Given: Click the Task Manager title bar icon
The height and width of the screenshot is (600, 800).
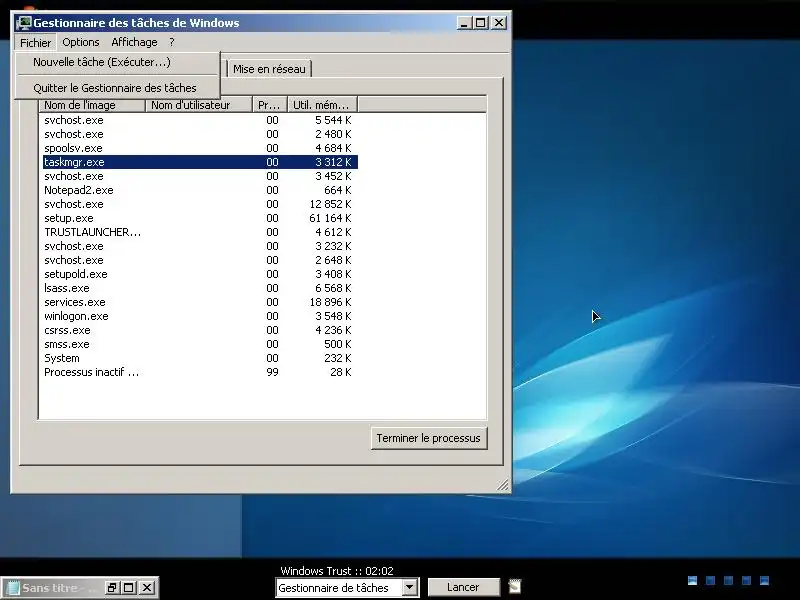Looking at the screenshot, I should point(23,23).
